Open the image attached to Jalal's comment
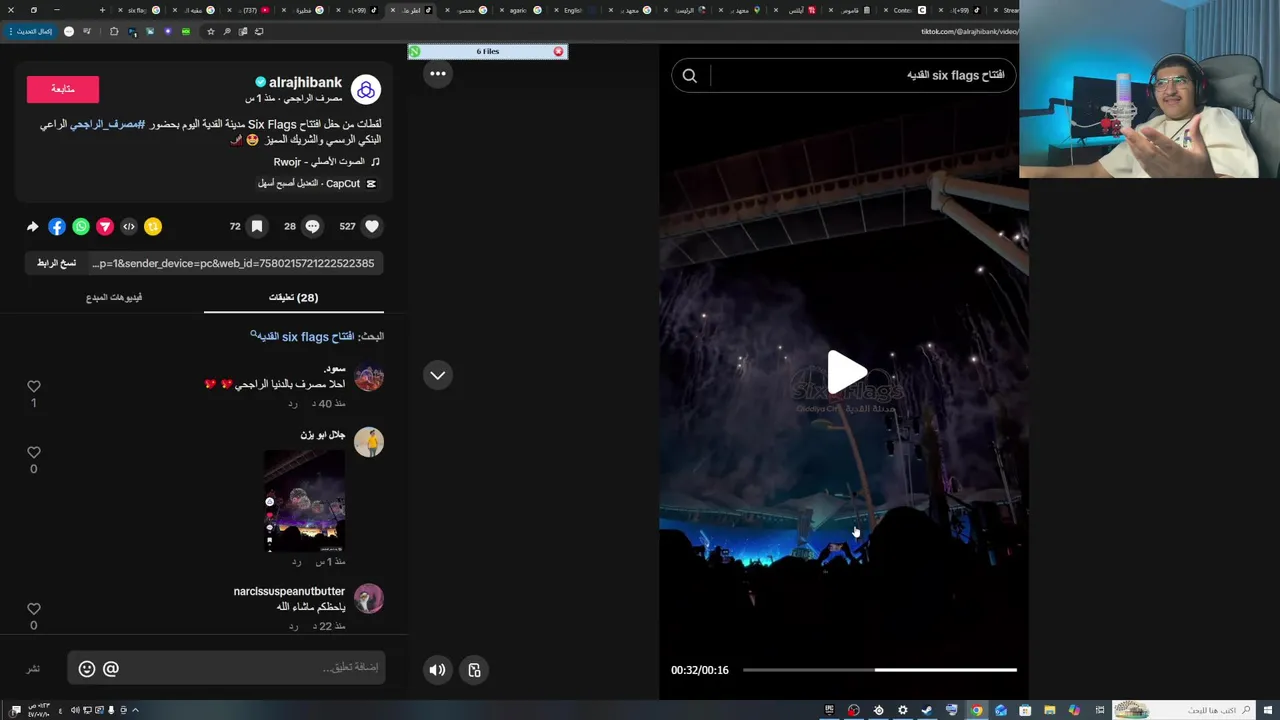The height and width of the screenshot is (720, 1280). [304, 501]
